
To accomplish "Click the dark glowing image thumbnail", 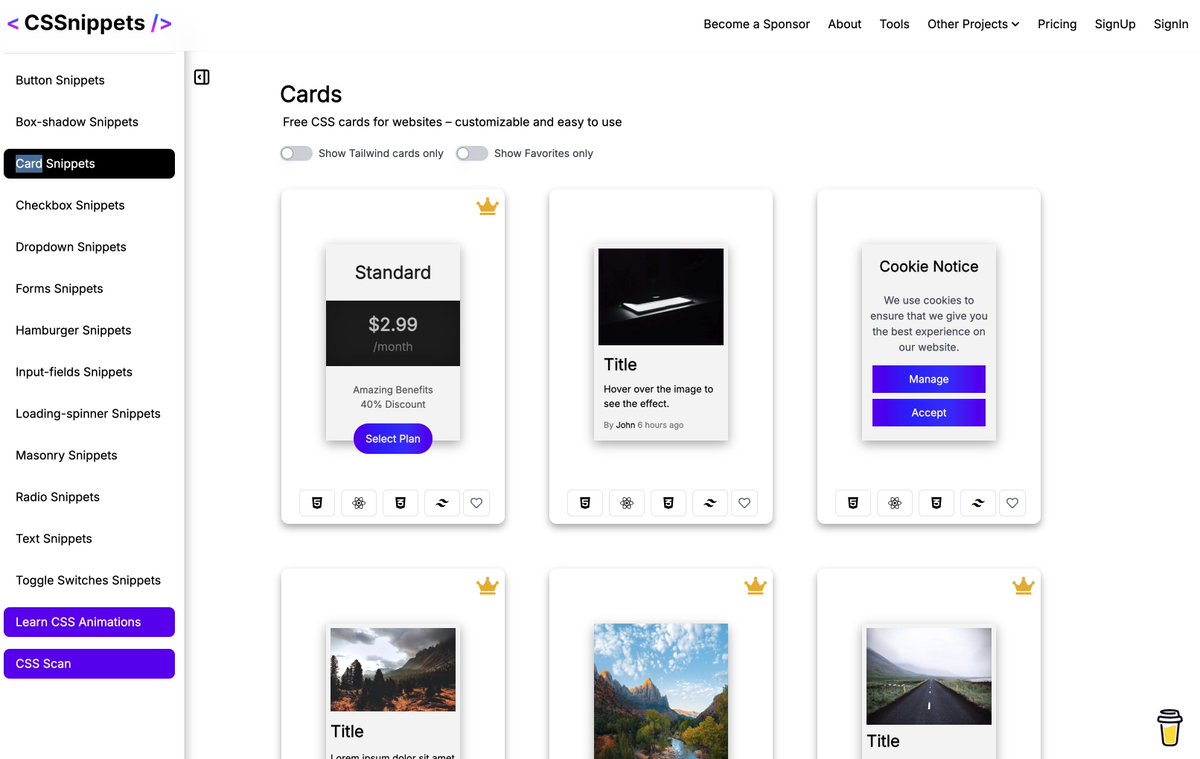I will click(x=661, y=297).
